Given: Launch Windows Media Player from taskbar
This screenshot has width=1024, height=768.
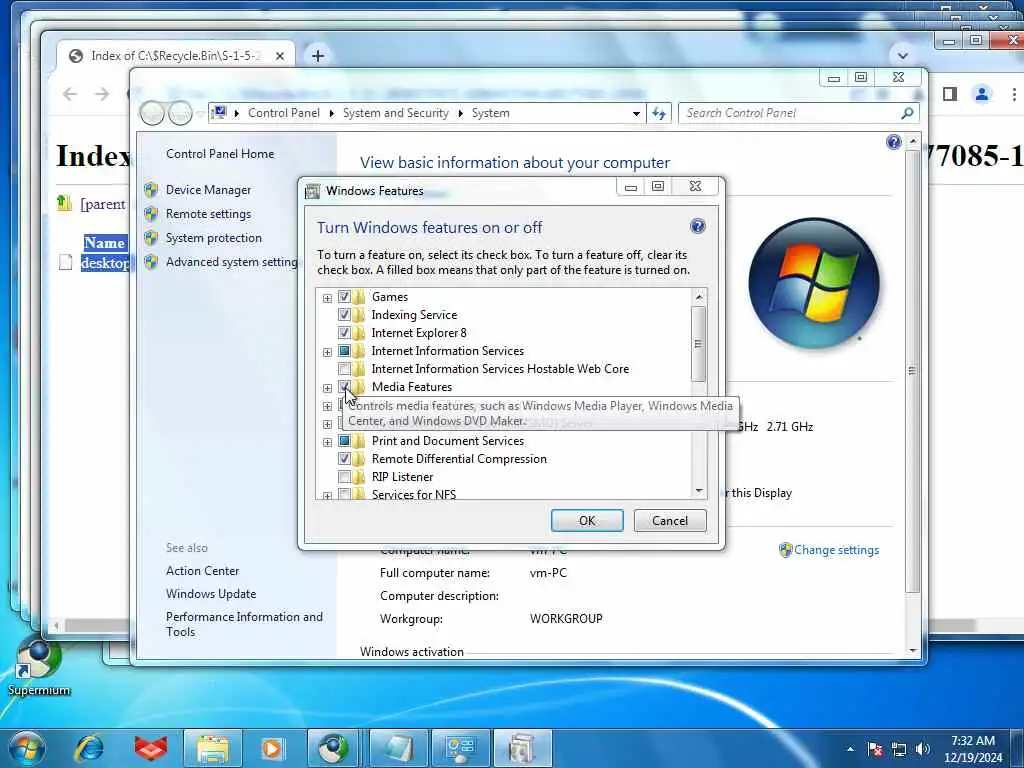Looking at the screenshot, I should (x=272, y=748).
